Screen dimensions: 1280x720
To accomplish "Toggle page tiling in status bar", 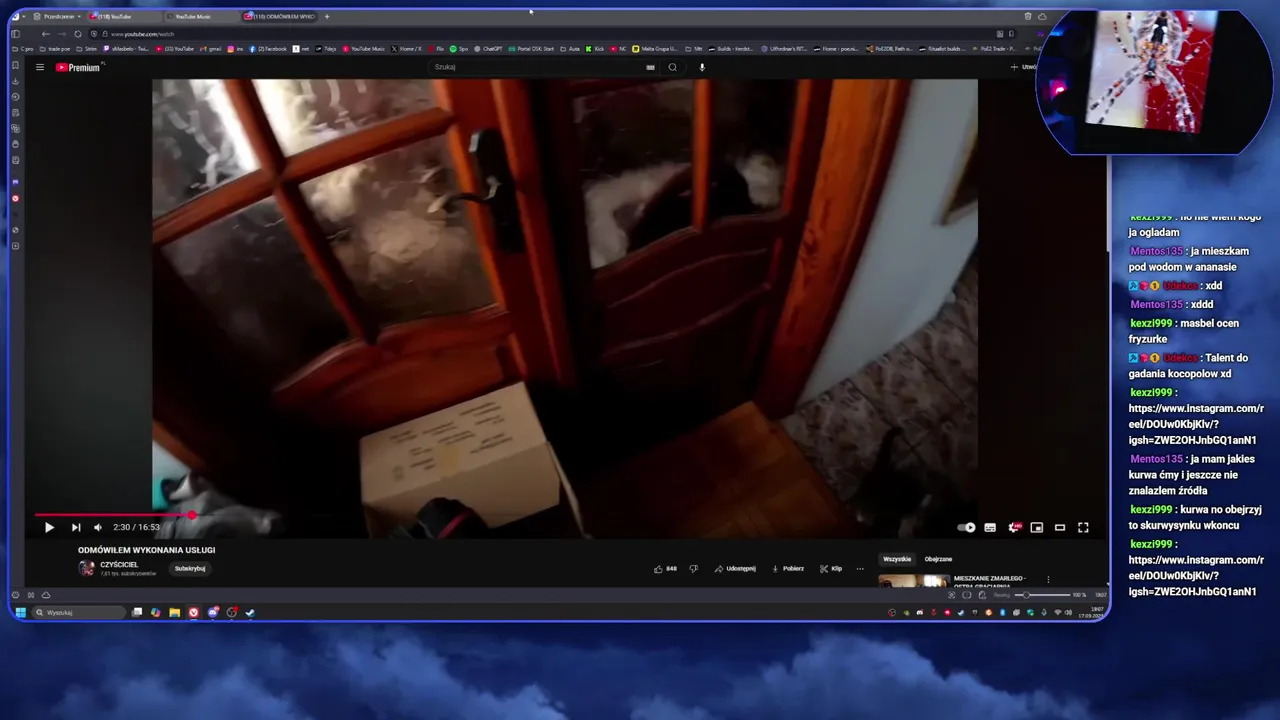I will click(x=966, y=595).
